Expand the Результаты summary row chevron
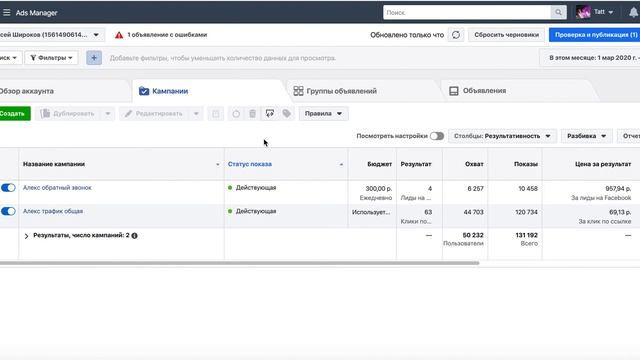640x360 pixels. [27, 236]
